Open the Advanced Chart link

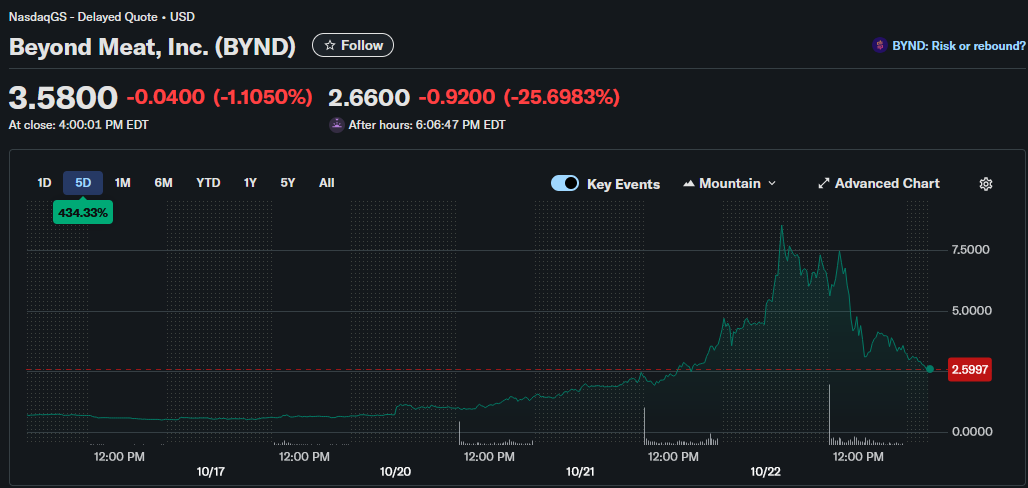[x=879, y=184]
